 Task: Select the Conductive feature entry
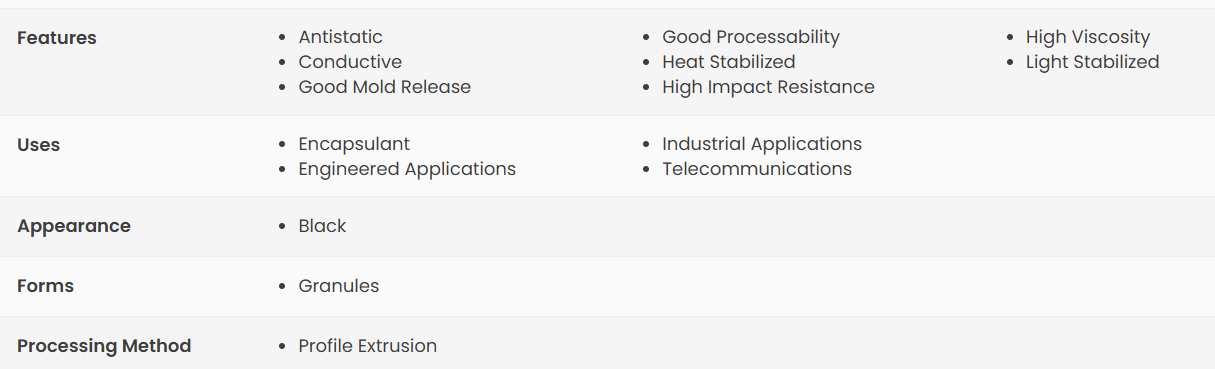[x=350, y=62]
